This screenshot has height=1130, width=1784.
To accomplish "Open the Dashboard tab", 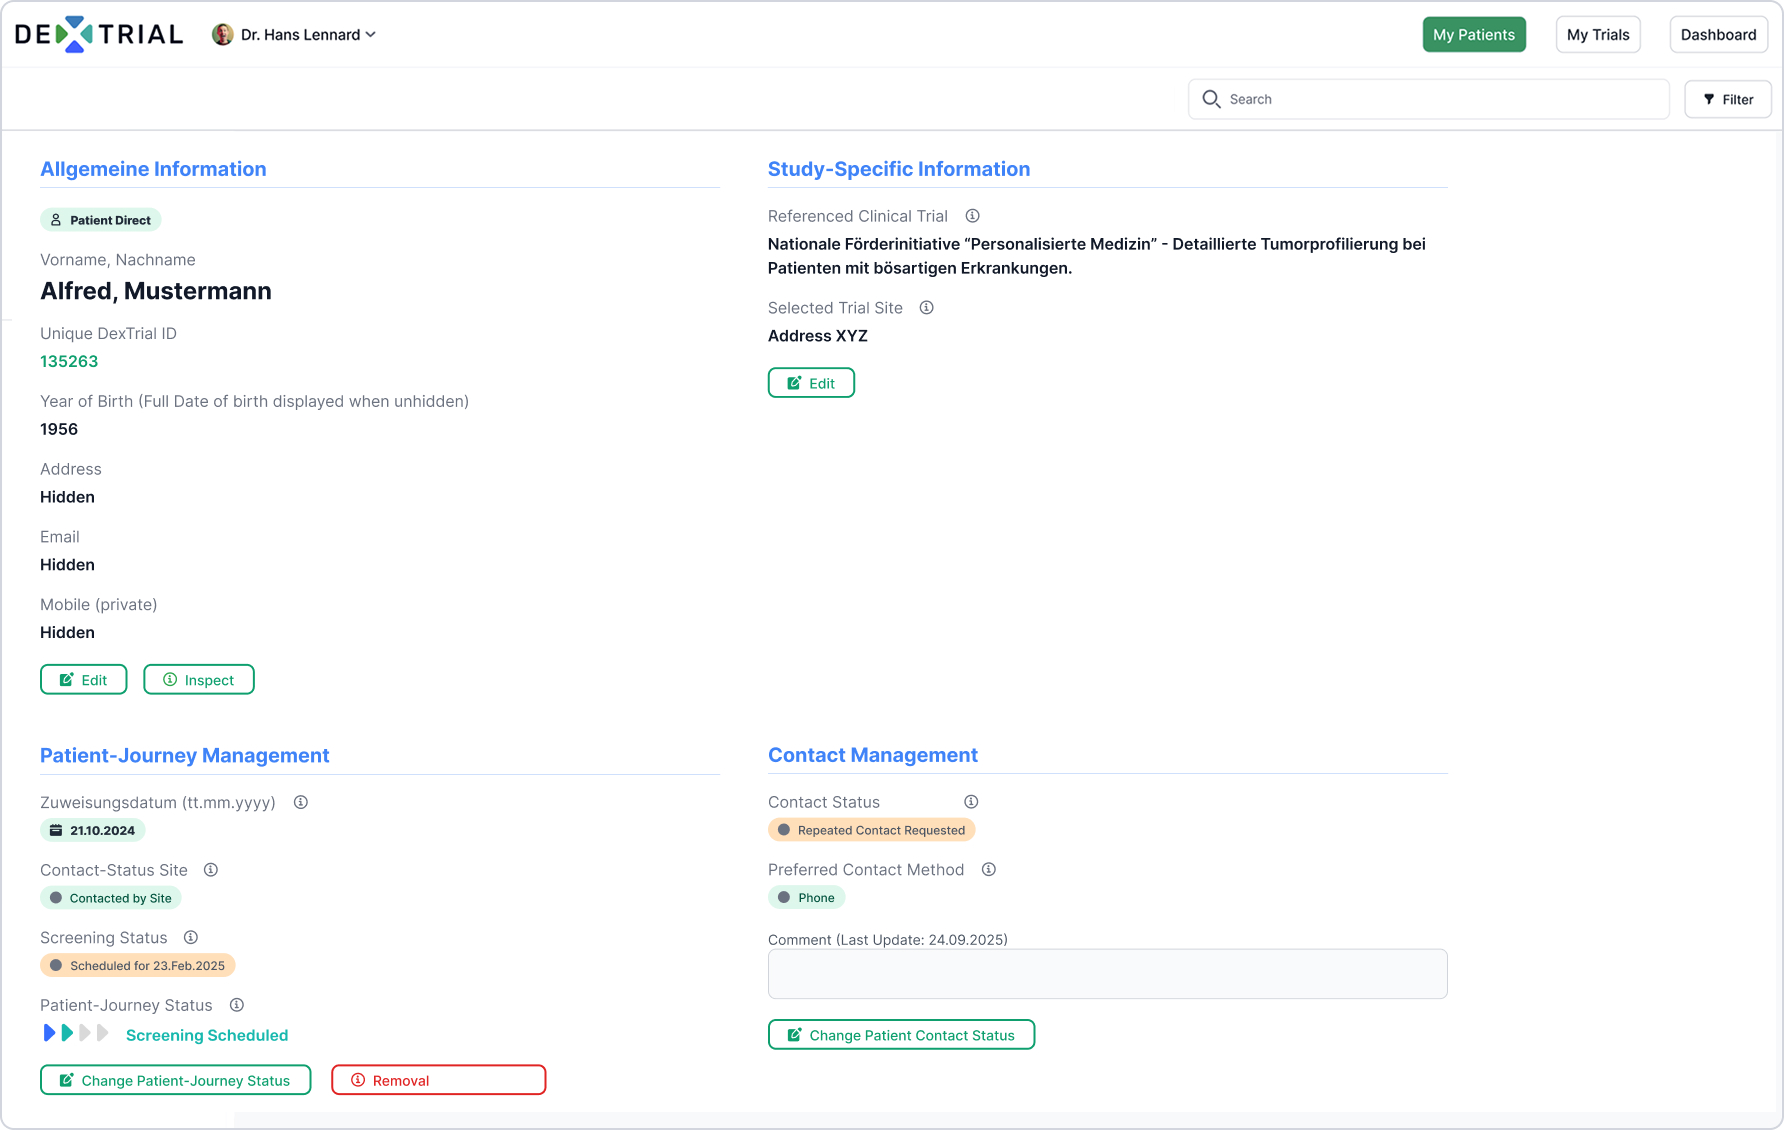I will [1717, 35].
